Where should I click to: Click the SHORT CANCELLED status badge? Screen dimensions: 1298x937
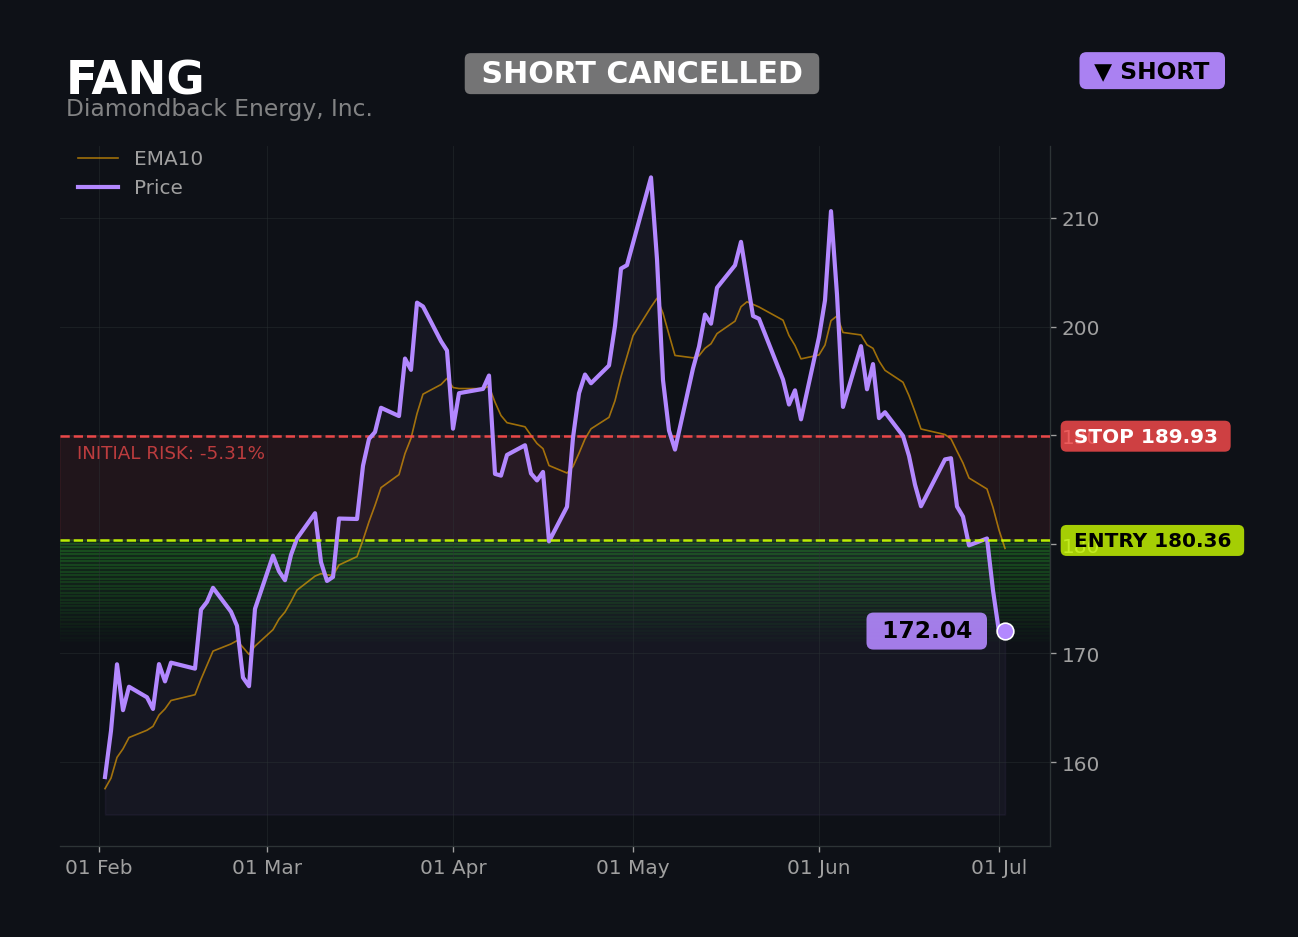click(x=642, y=74)
